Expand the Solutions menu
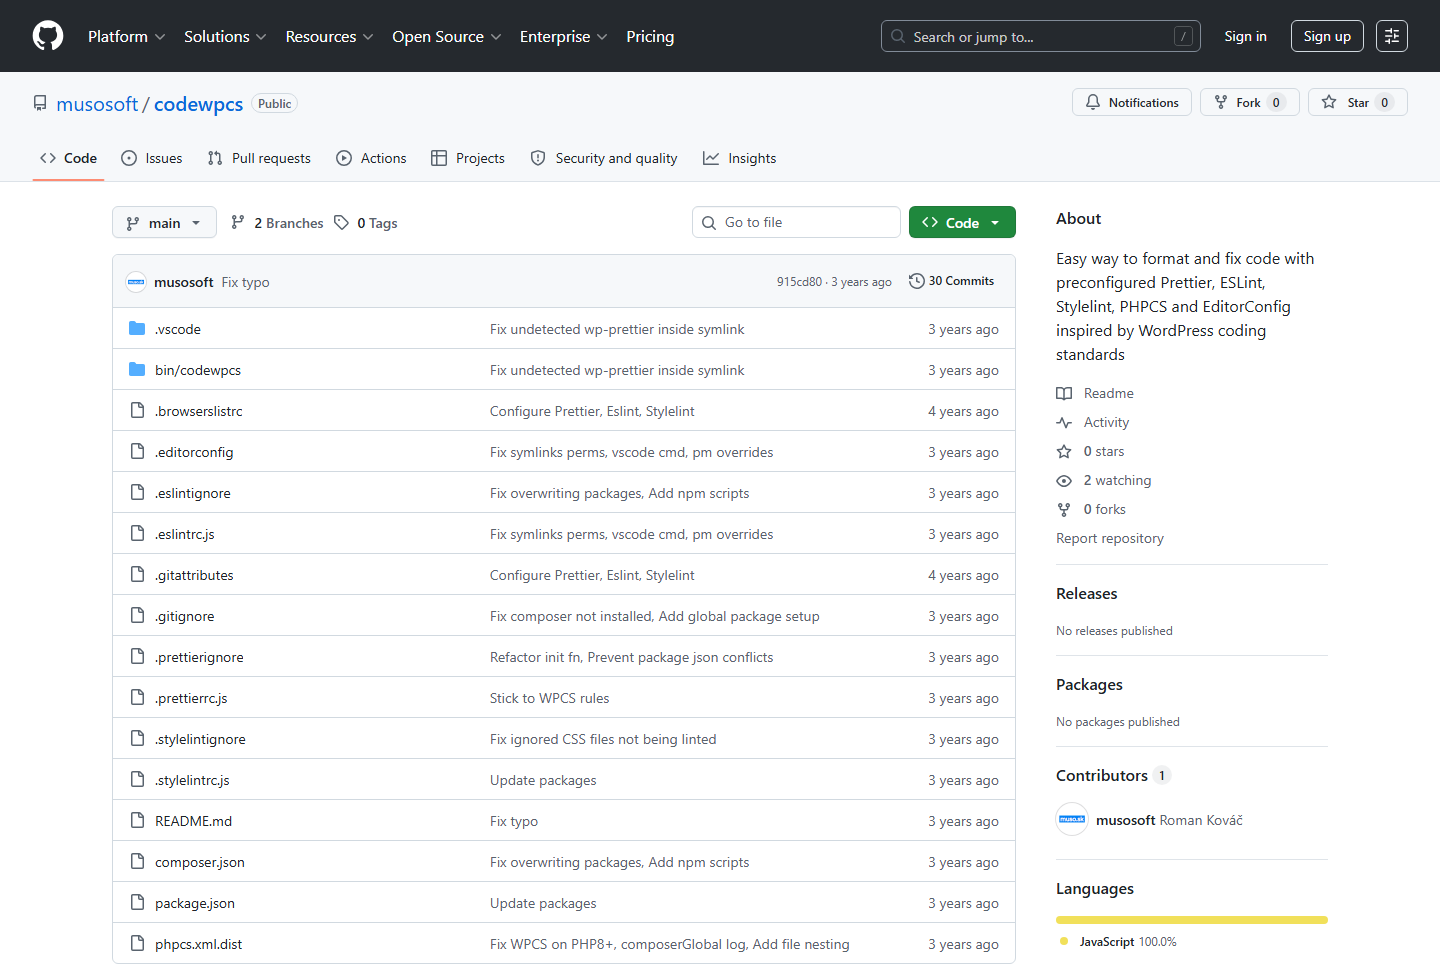The height and width of the screenshot is (980, 1440). point(225,36)
